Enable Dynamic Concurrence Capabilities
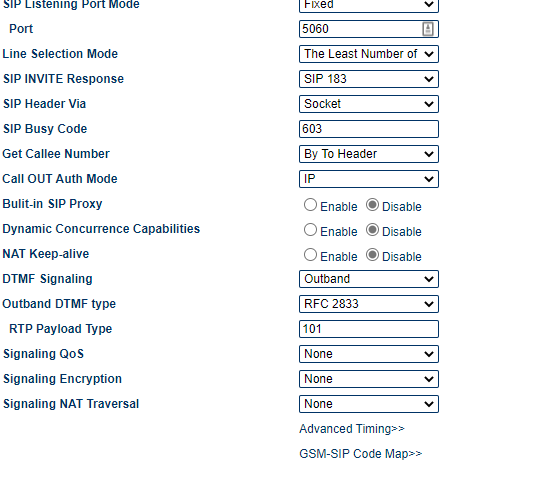 tap(310, 230)
